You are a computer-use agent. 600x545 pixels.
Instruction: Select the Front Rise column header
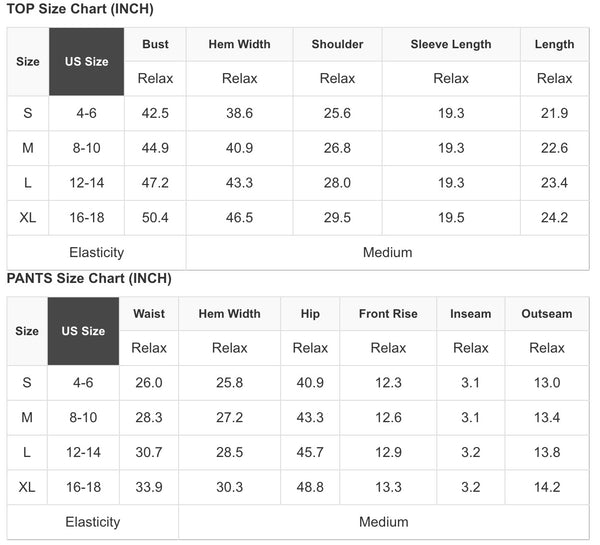pyautogui.click(x=388, y=314)
